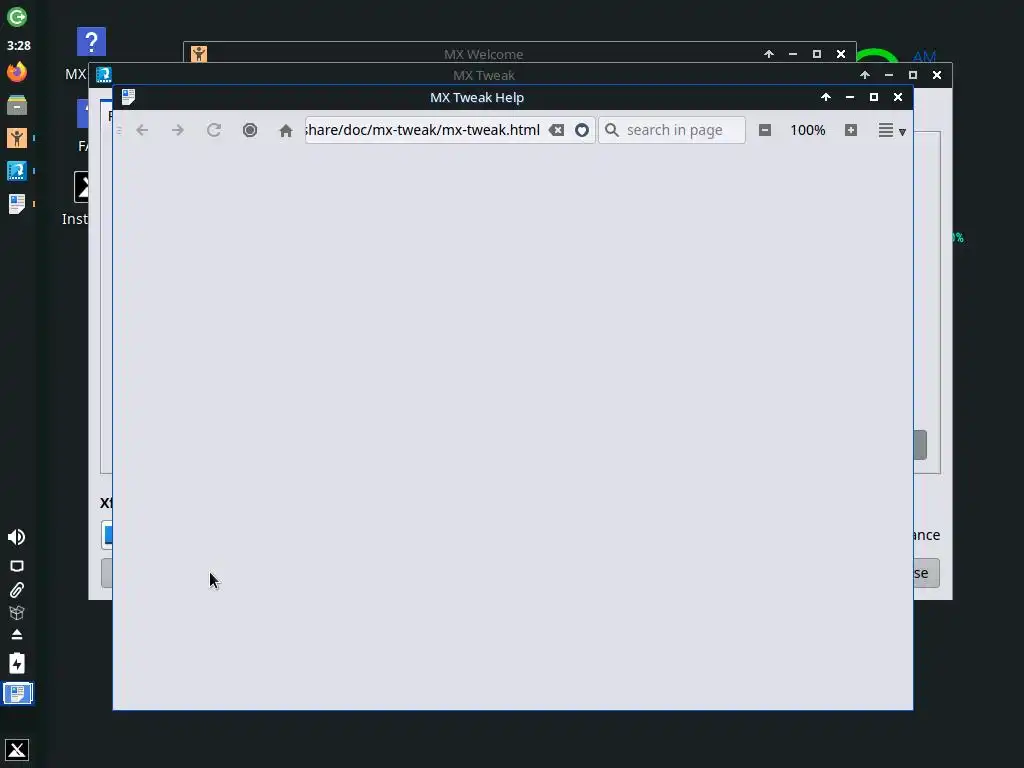1024x768 pixels.
Task: Open the hamburger menu dropdown
Action: (x=891, y=131)
